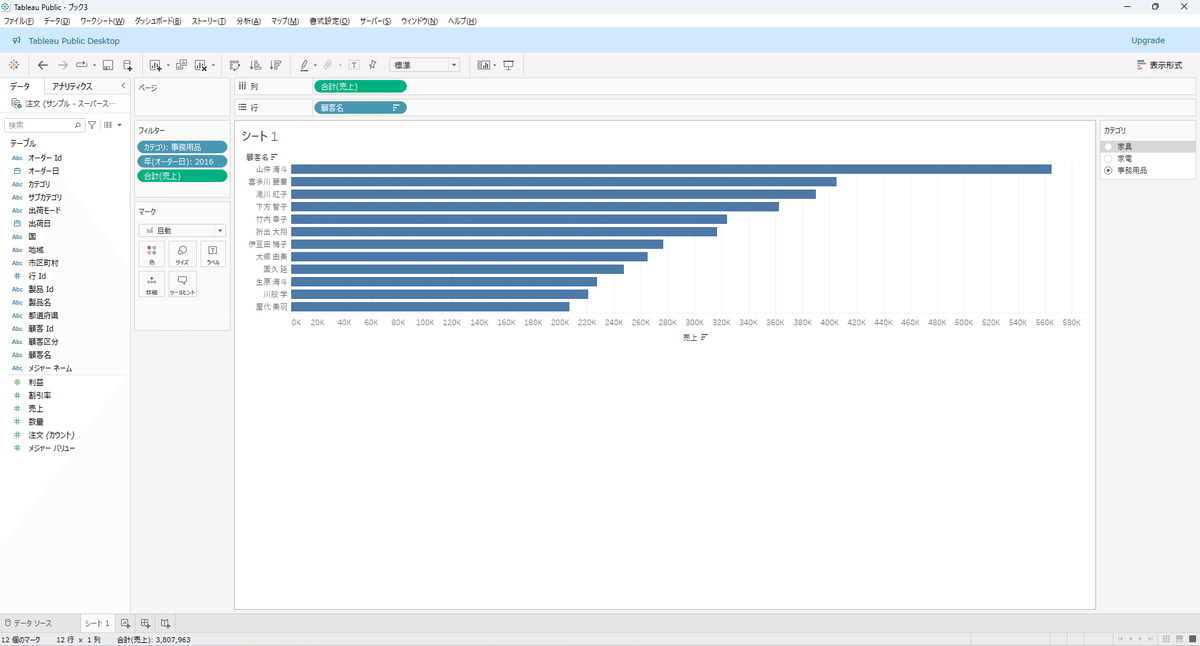Open the 標準 fit dropdown in the toolbar
1200x646 pixels.
tap(425, 64)
